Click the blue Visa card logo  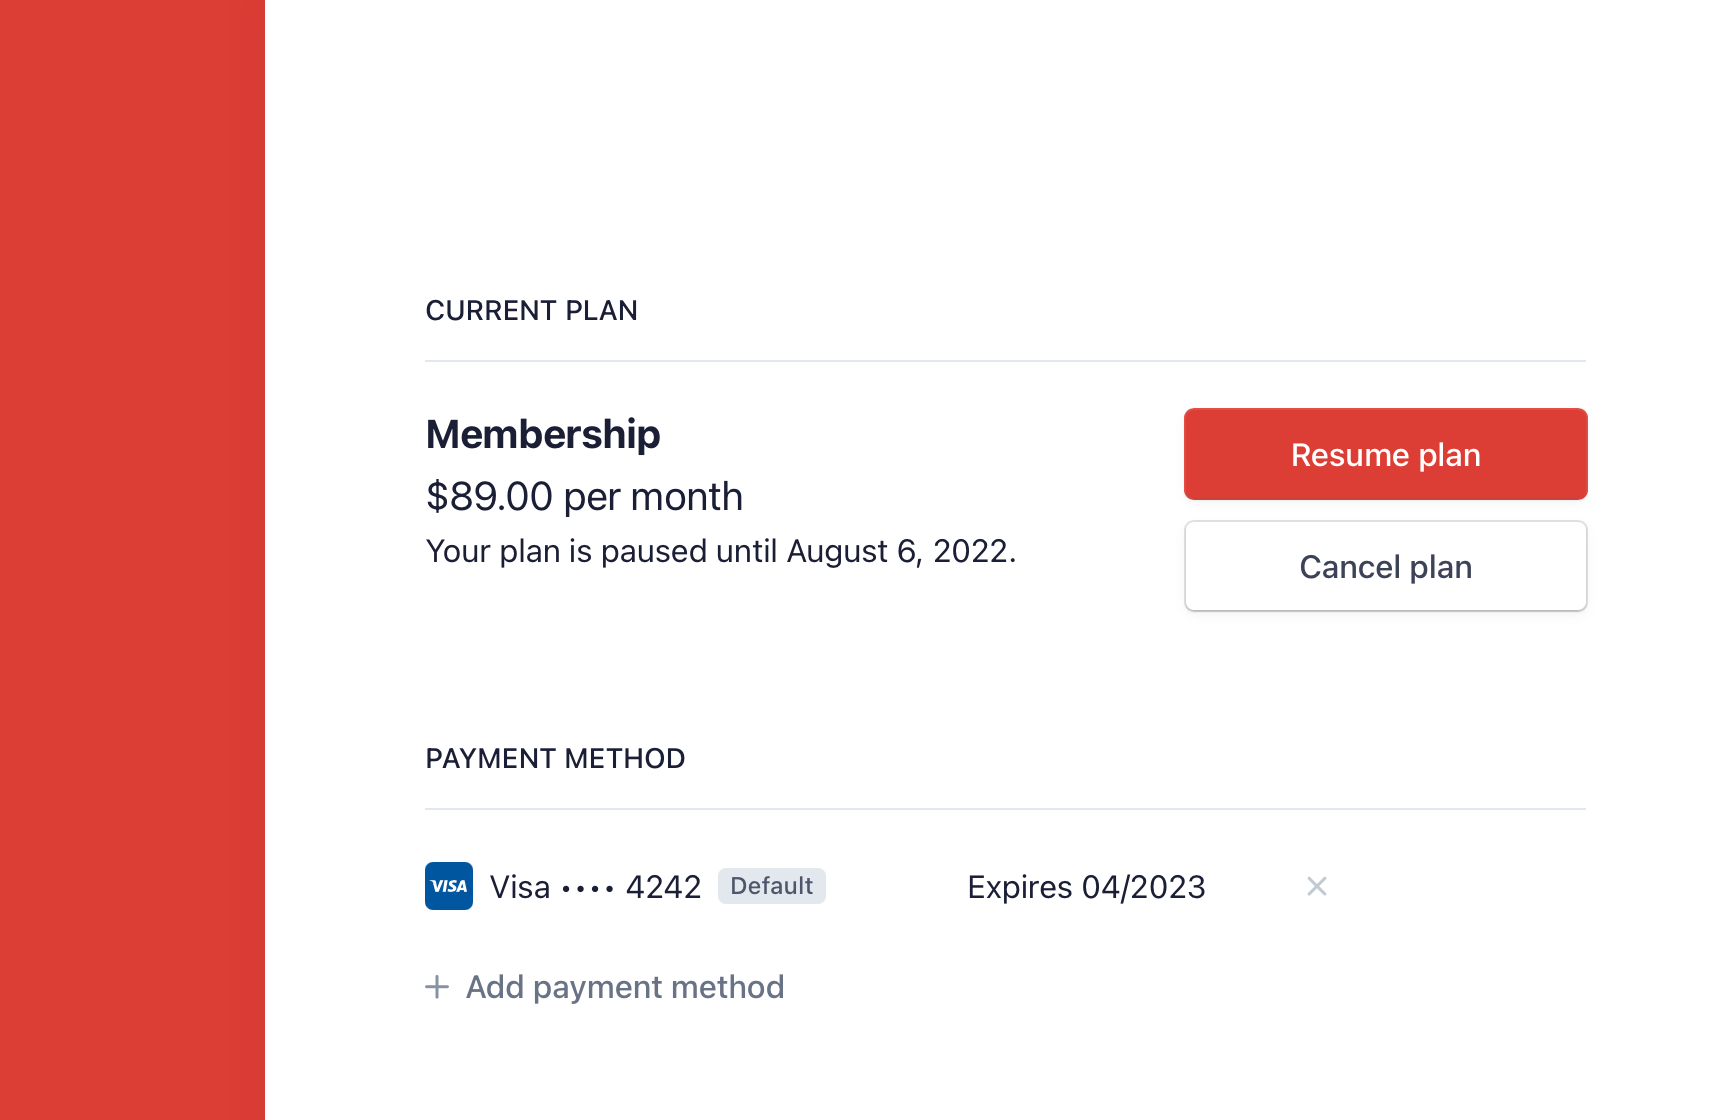tap(449, 886)
